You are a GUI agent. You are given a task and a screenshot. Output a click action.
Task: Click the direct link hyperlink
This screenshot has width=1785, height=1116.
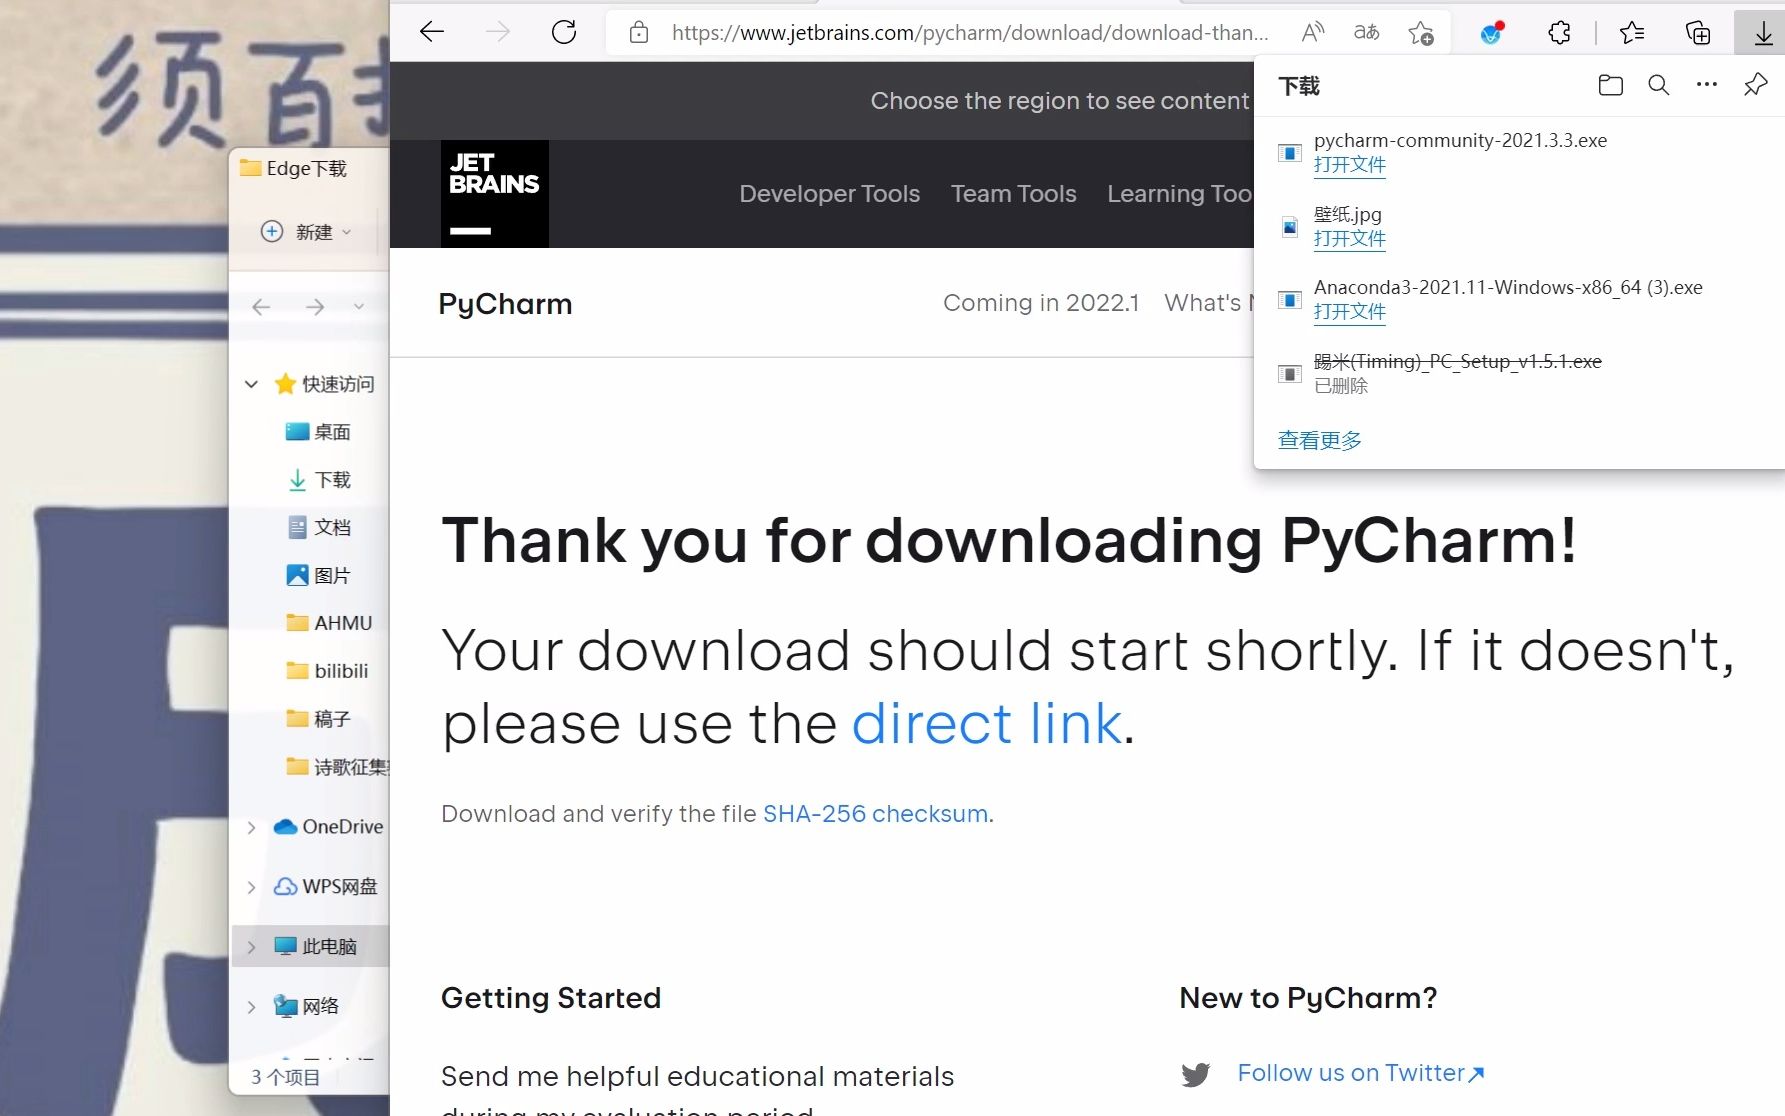click(986, 723)
